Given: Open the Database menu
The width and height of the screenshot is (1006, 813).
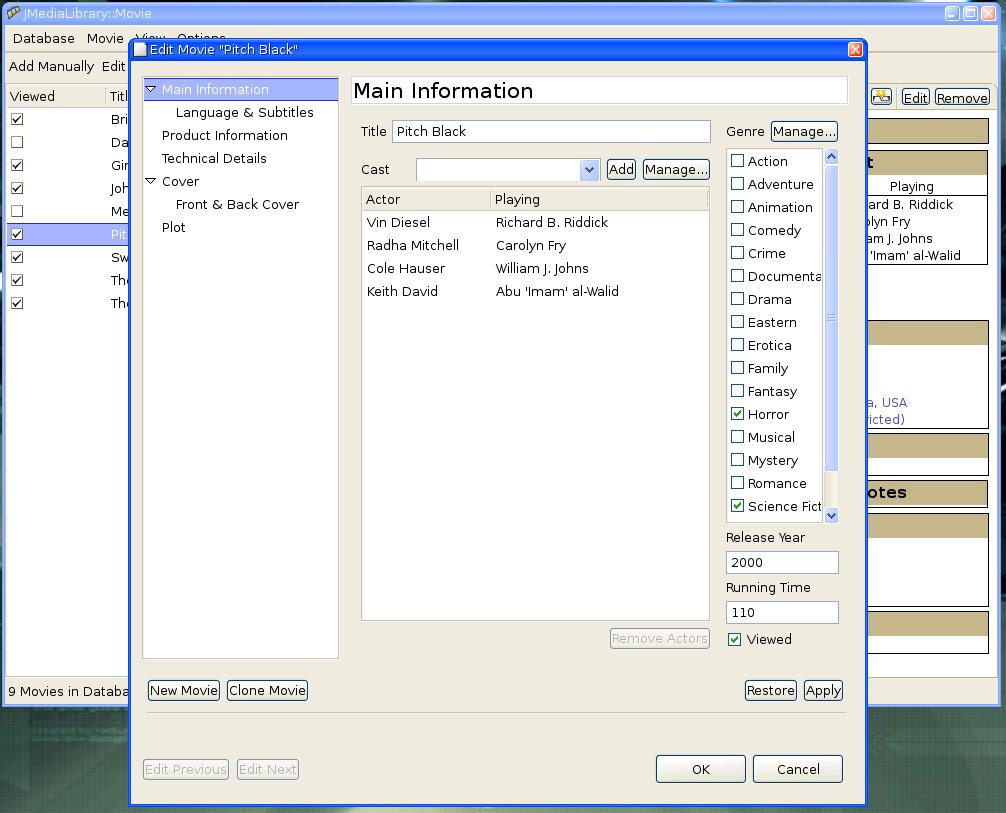Looking at the screenshot, I should pyautogui.click(x=44, y=39).
